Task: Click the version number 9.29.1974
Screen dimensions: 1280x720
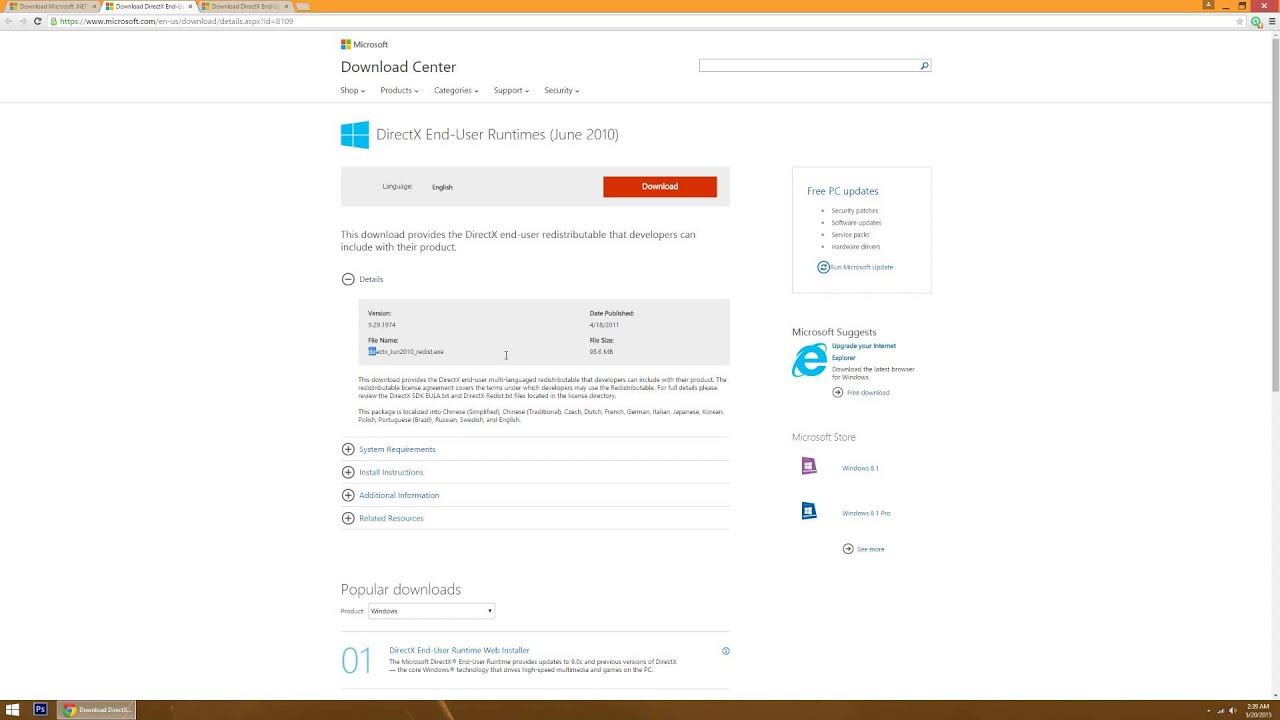Action: pos(381,325)
